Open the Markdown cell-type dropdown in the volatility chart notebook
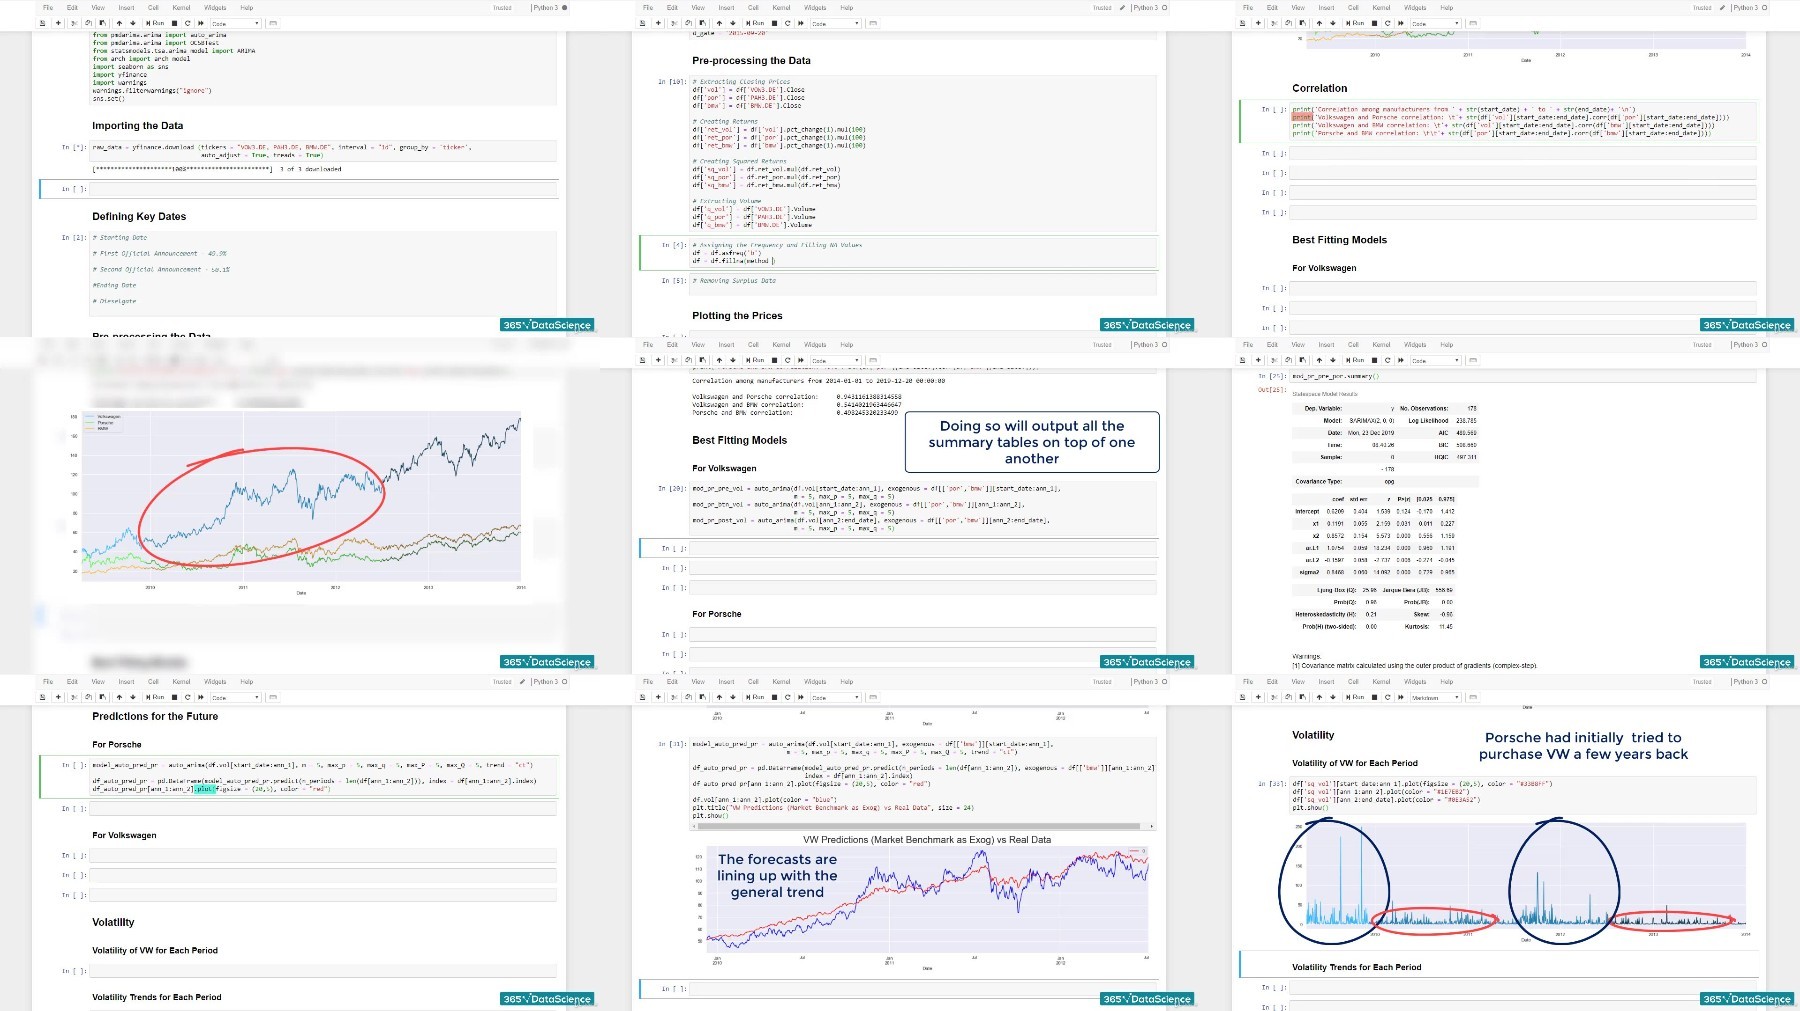 [1436, 697]
